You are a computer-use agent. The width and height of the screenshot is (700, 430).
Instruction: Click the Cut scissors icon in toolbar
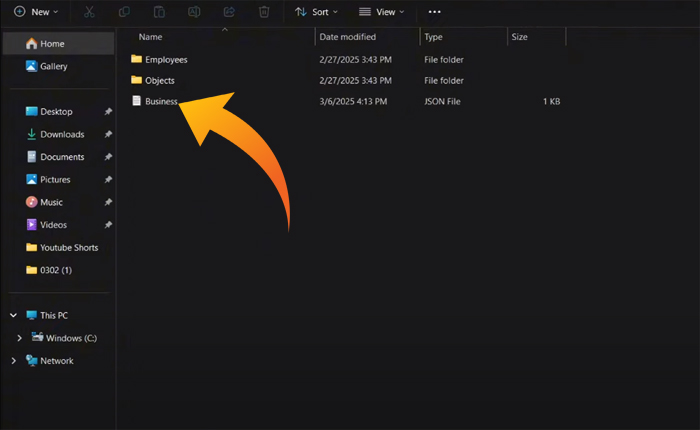[90, 12]
